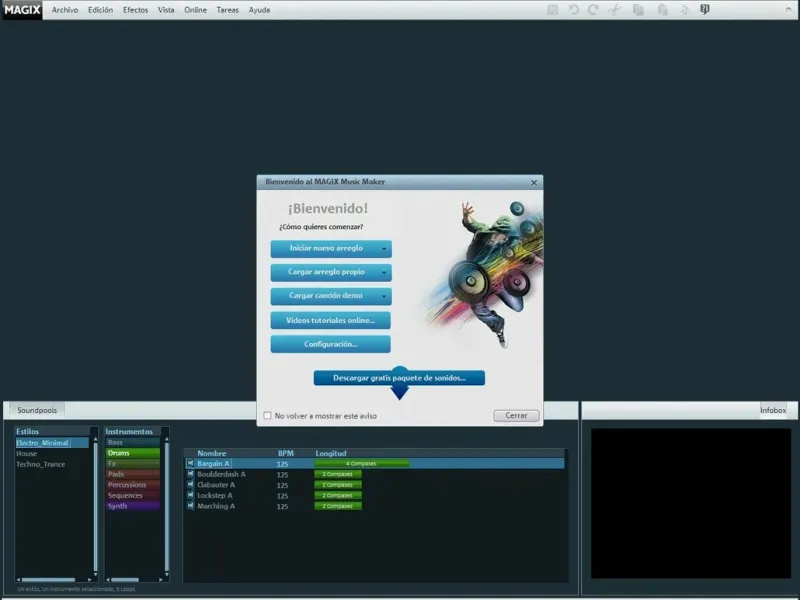Preview Bargain A loop speaker icon
The width and height of the screenshot is (800, 600).
[190, 463]
